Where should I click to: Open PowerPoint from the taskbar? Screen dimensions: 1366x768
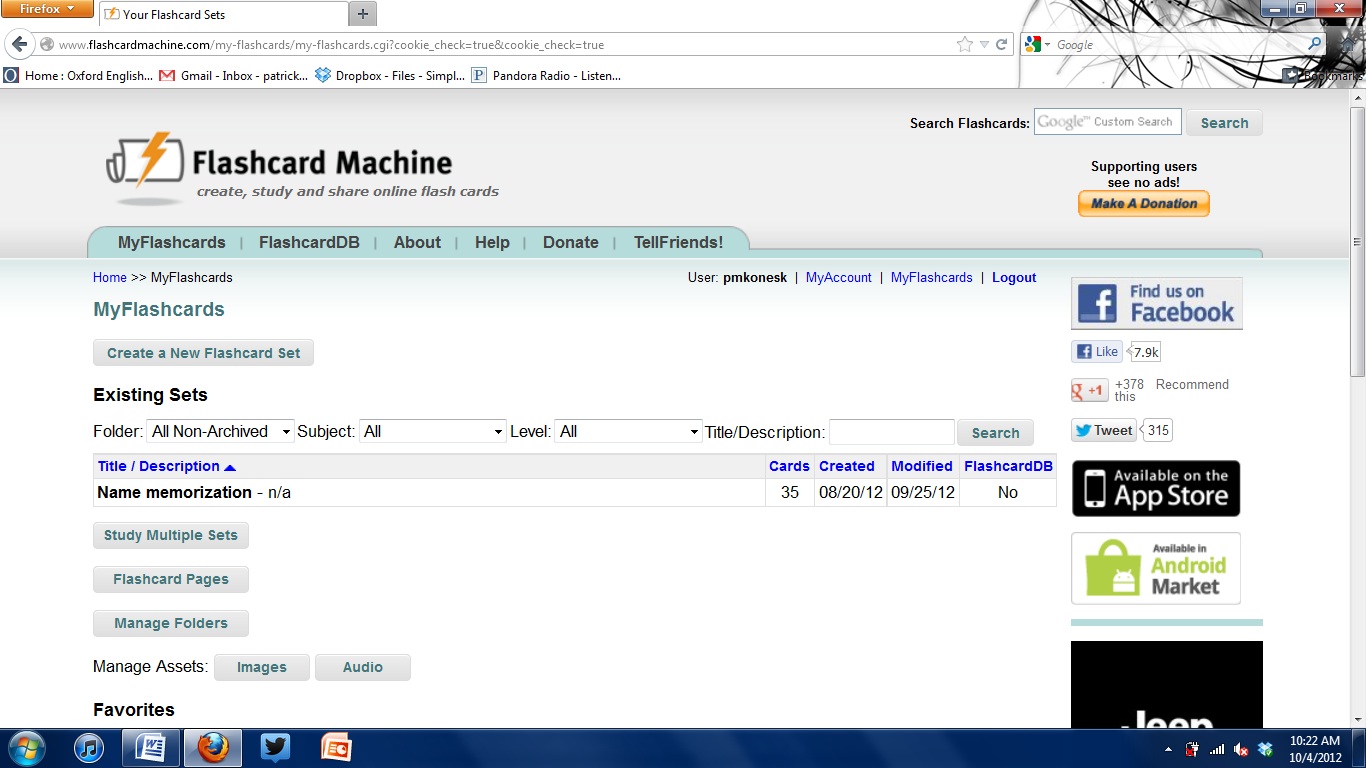336,748
